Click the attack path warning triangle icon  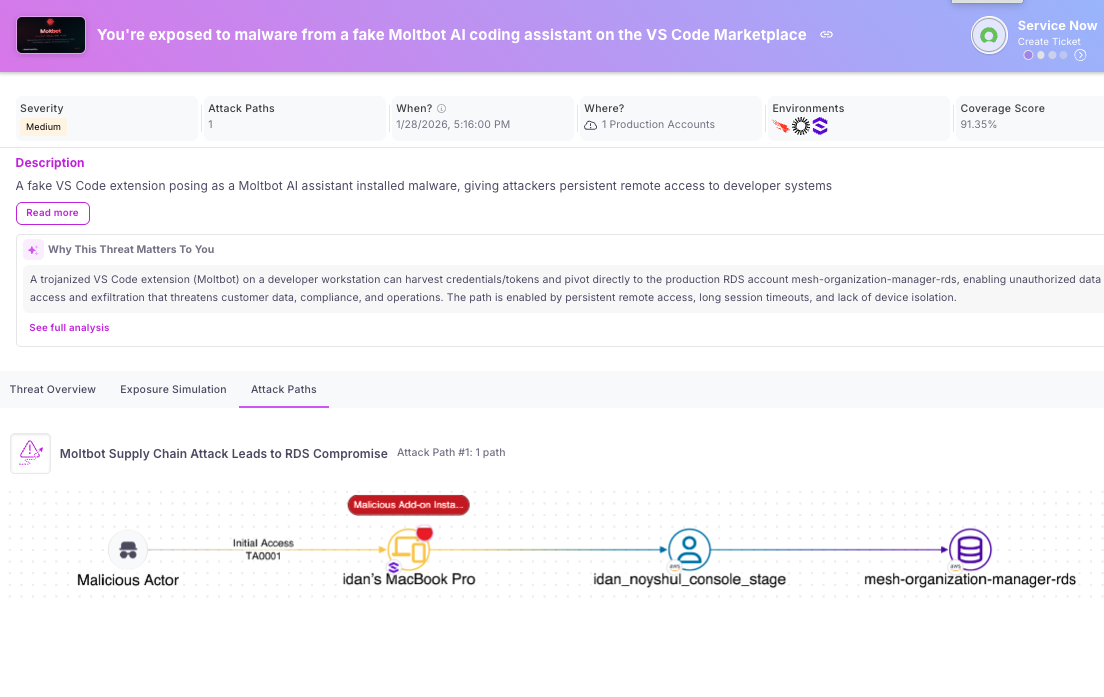pos(31,453)
